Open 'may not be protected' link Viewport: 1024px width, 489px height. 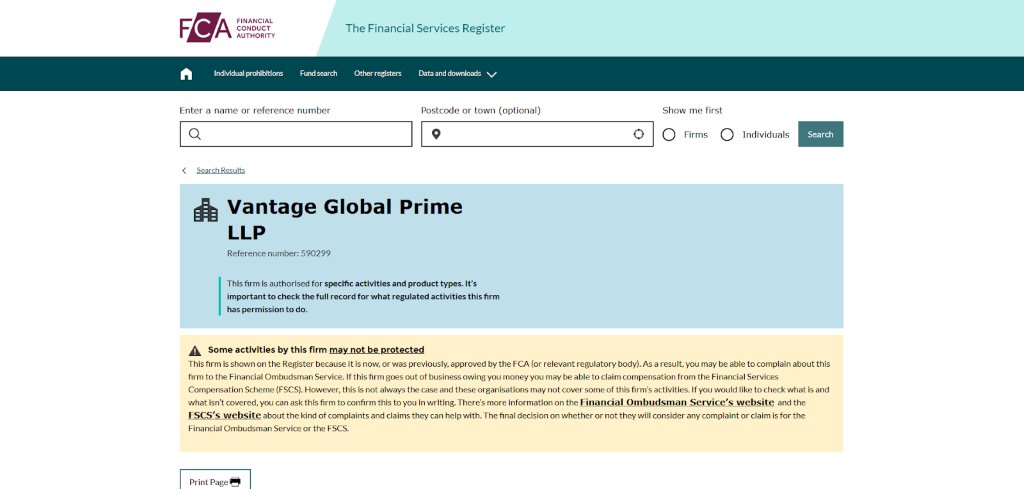click(377, 350)
